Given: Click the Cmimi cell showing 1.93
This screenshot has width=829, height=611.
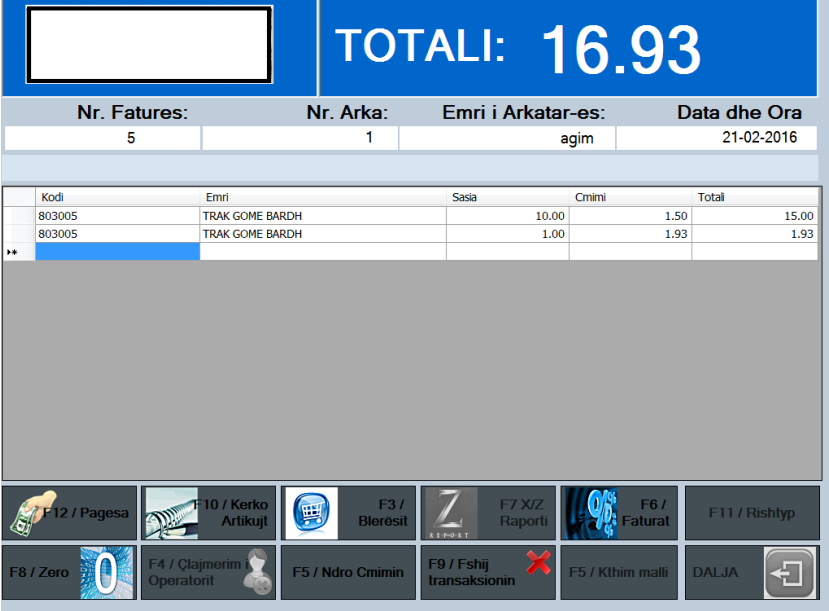Looking at the screenshot, I should 630,234.
